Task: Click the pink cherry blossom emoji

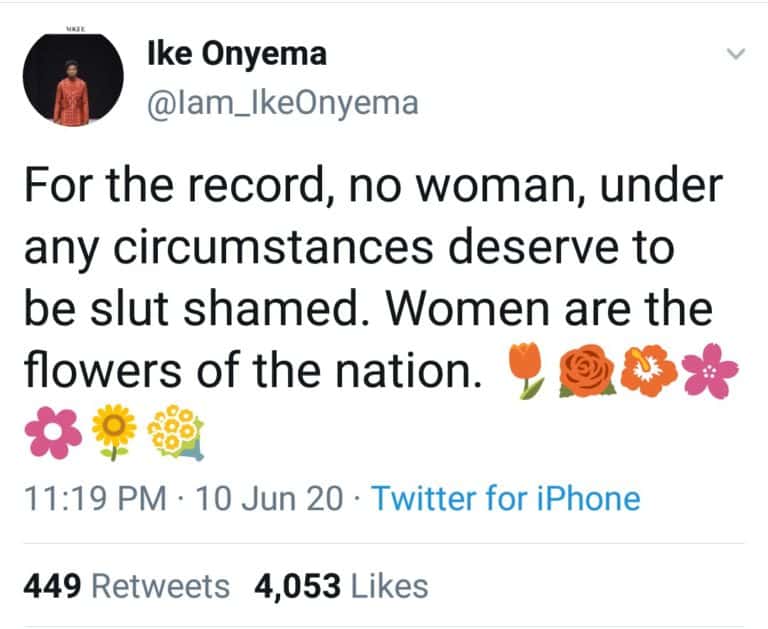Action: pos(712,374)
